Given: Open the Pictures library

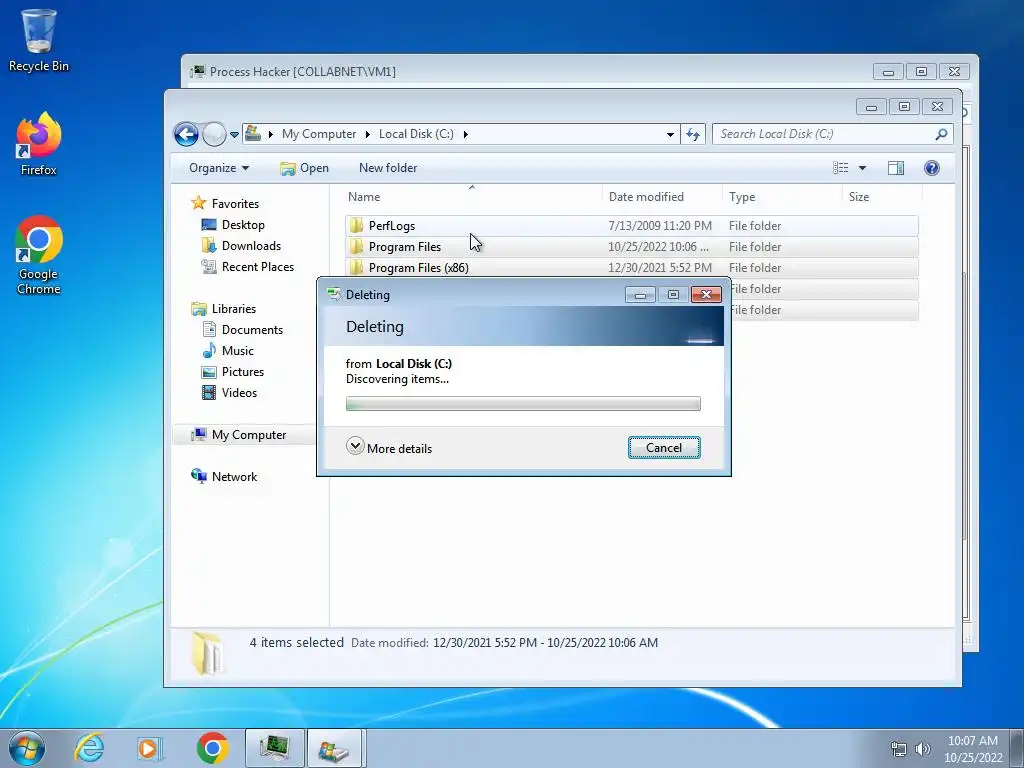Looking at the screenshot, I should pyautogui.click(x=233, y=372).
